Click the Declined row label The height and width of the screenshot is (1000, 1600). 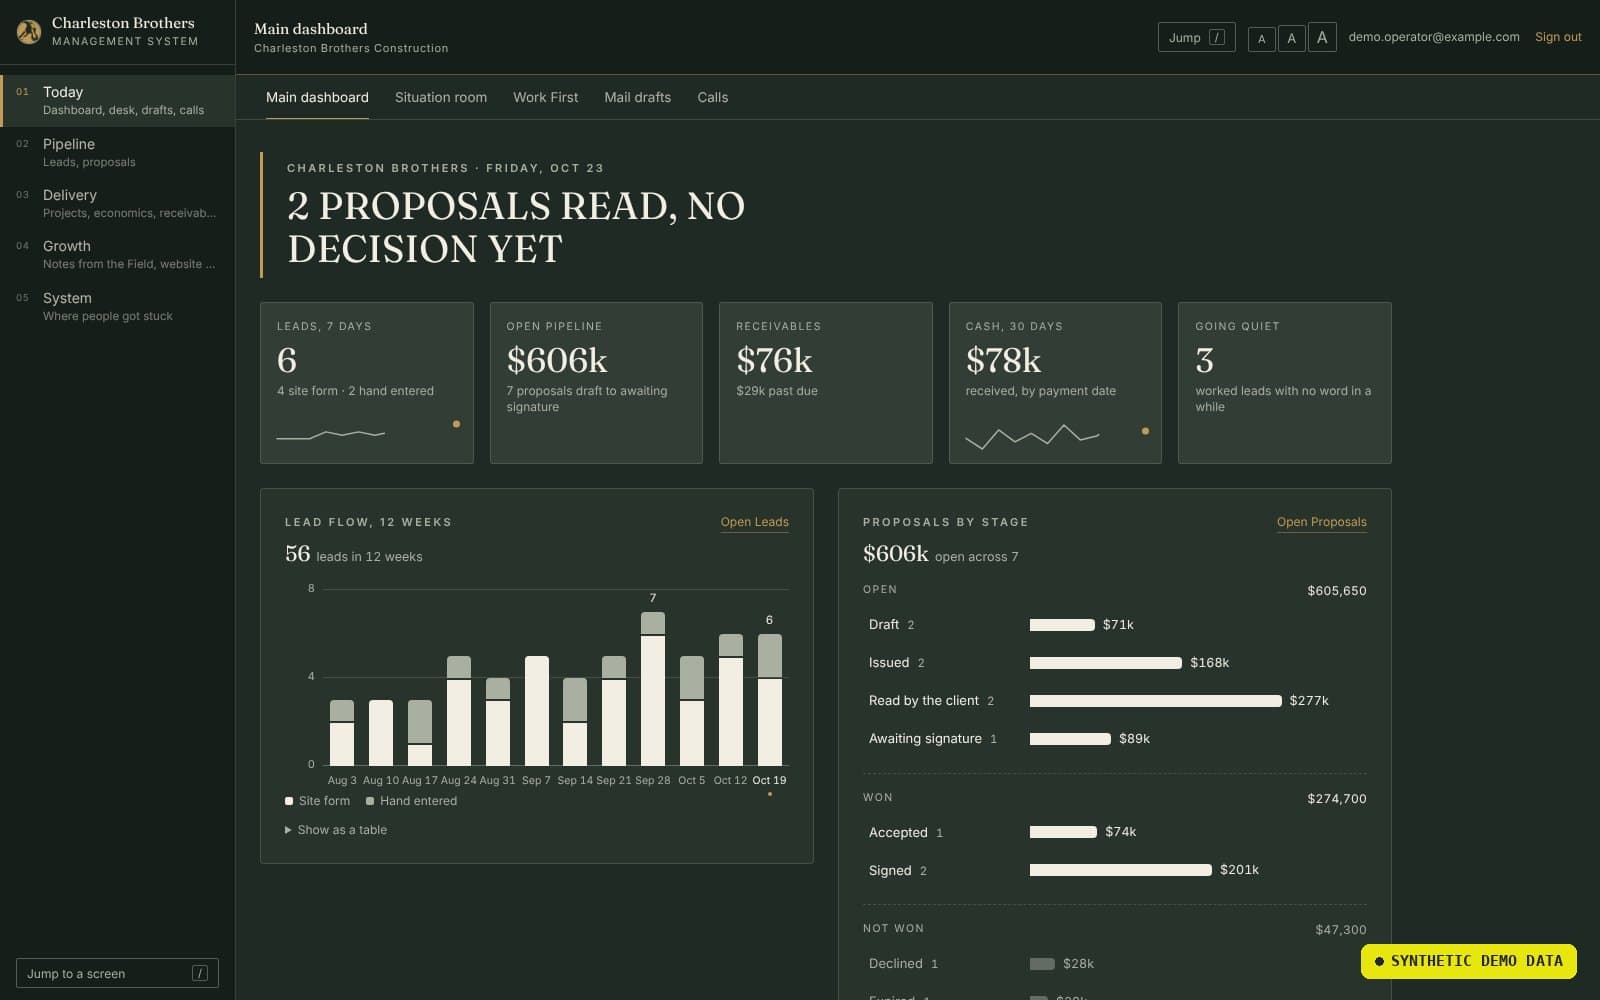[x=896, y=964]
